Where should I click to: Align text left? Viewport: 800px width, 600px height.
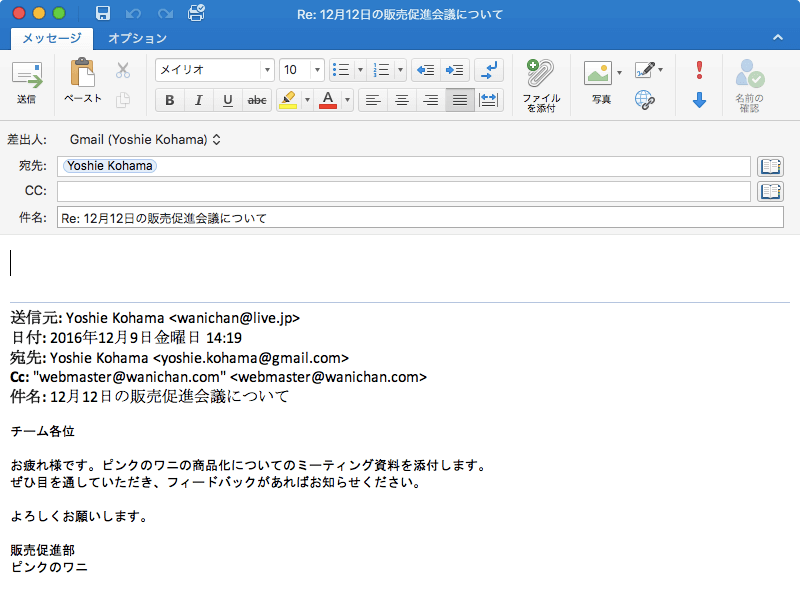coord(373,100)
